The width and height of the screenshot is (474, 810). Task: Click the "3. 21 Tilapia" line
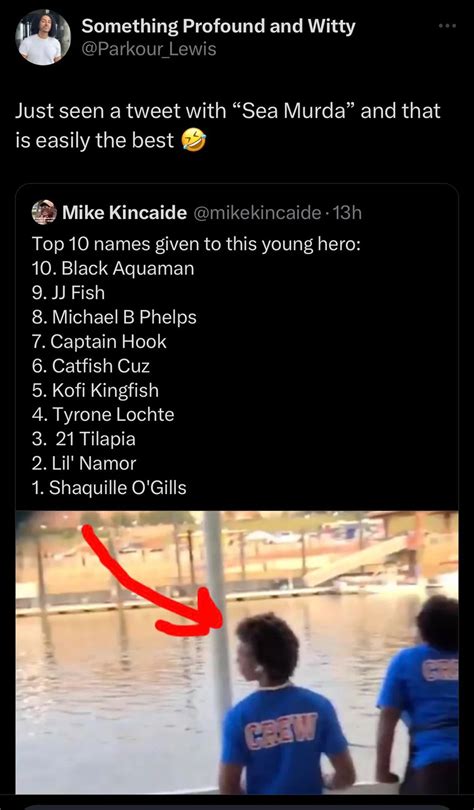point(84,439)
